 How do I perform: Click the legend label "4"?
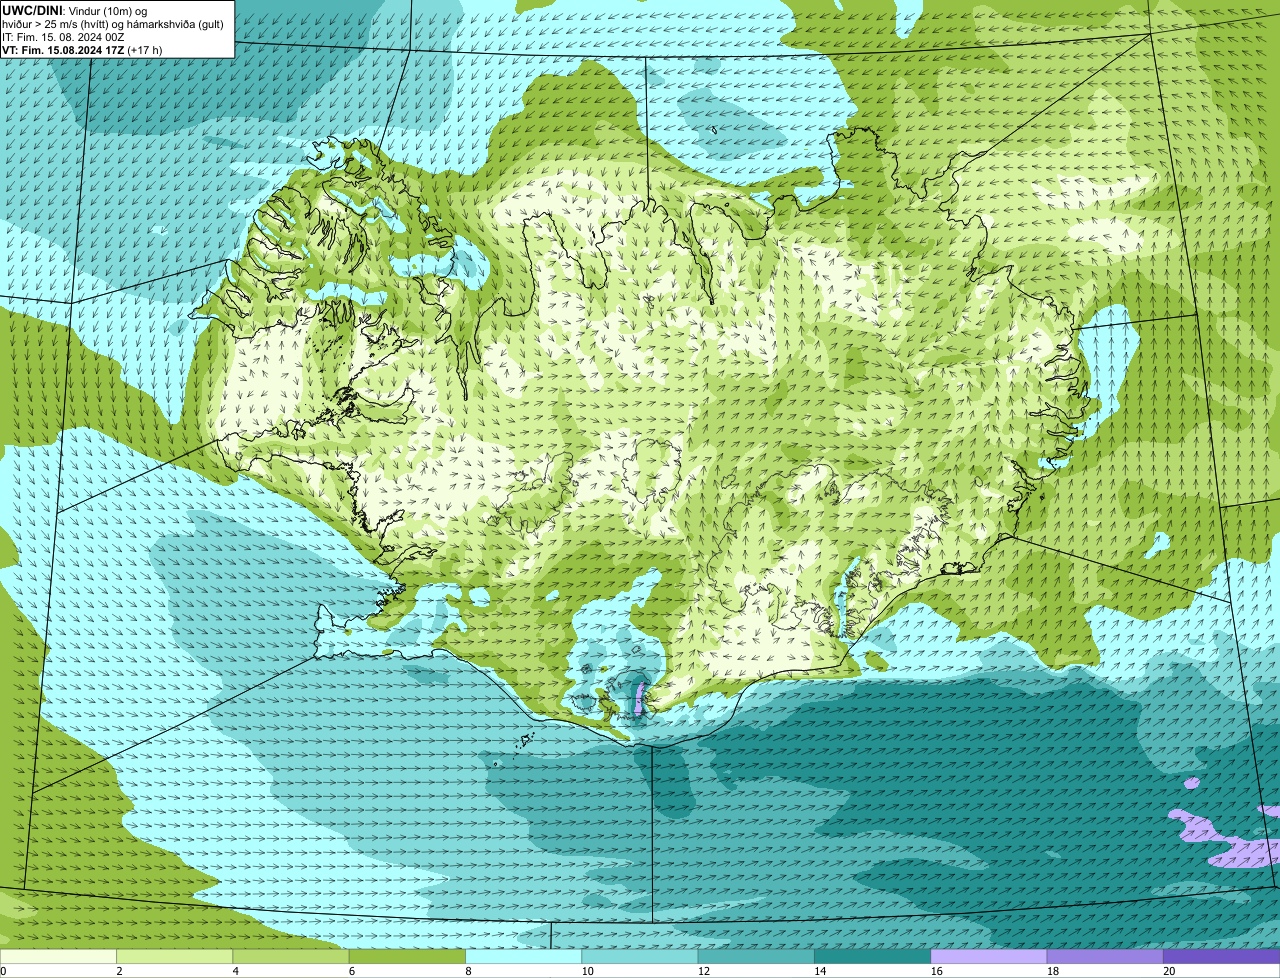point(235,971)
